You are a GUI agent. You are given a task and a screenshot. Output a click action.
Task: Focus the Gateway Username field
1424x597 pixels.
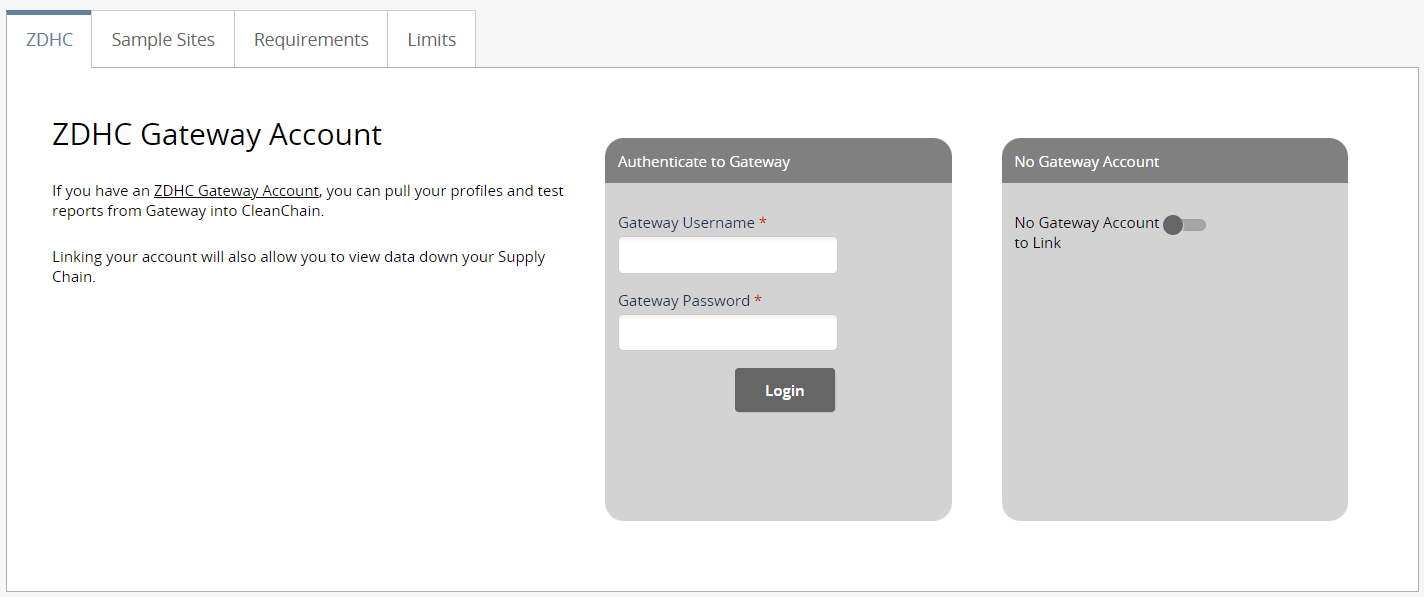728,255
